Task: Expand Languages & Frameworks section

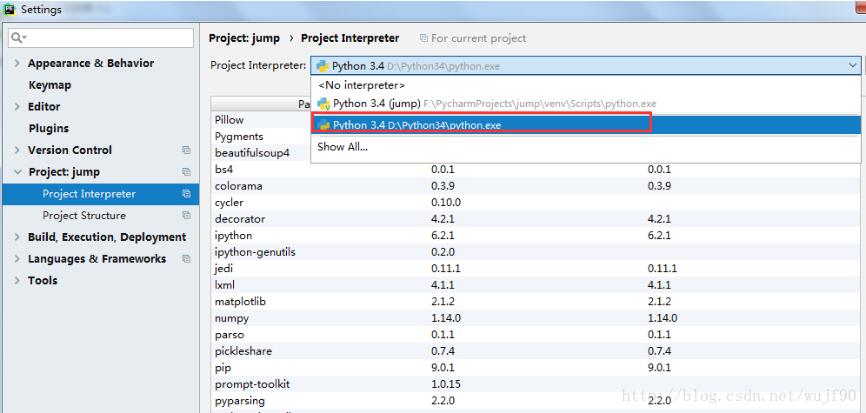Action: 17,259
